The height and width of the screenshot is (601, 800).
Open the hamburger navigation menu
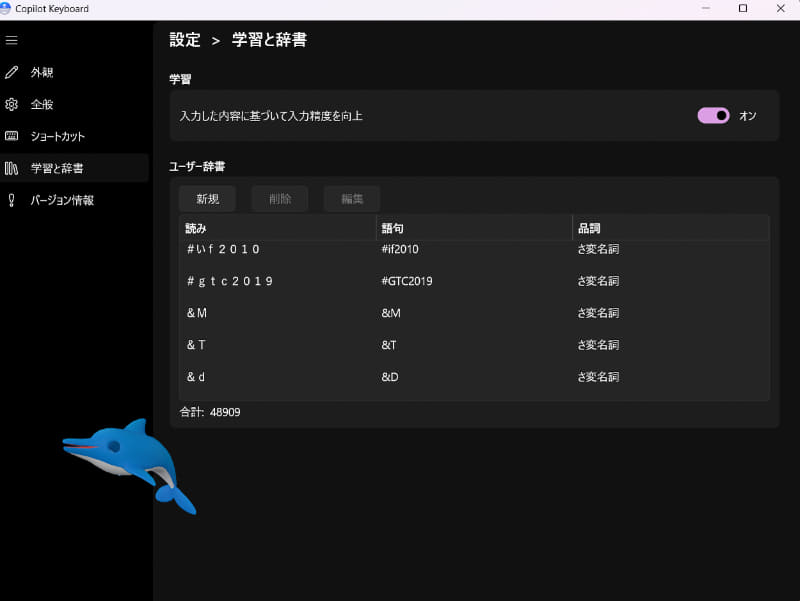[12, 40]
